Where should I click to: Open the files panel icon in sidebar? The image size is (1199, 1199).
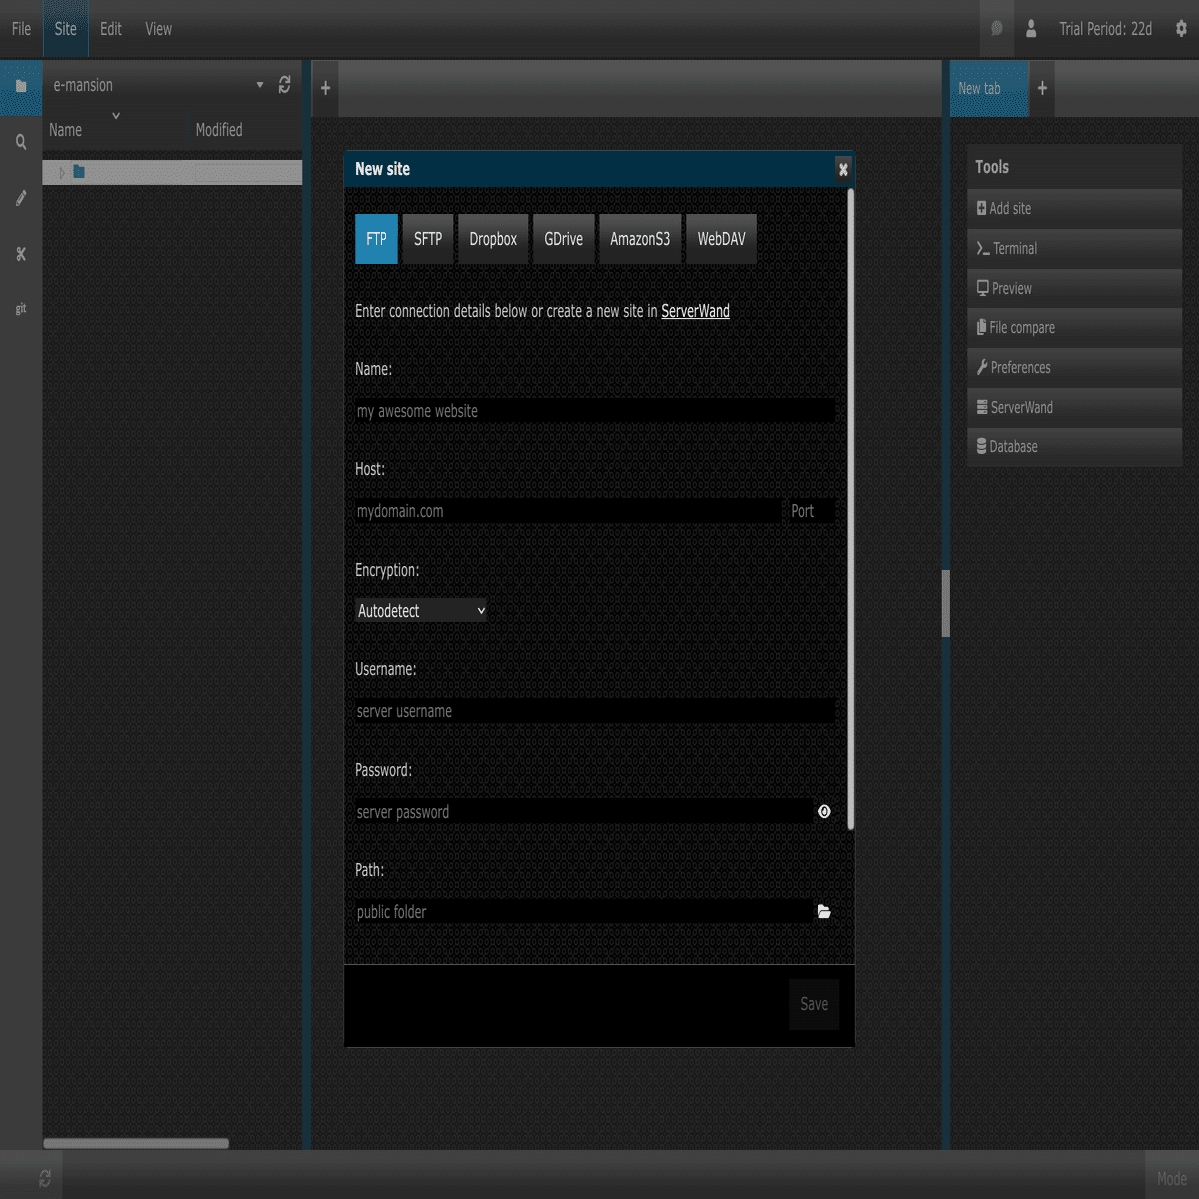21,86
